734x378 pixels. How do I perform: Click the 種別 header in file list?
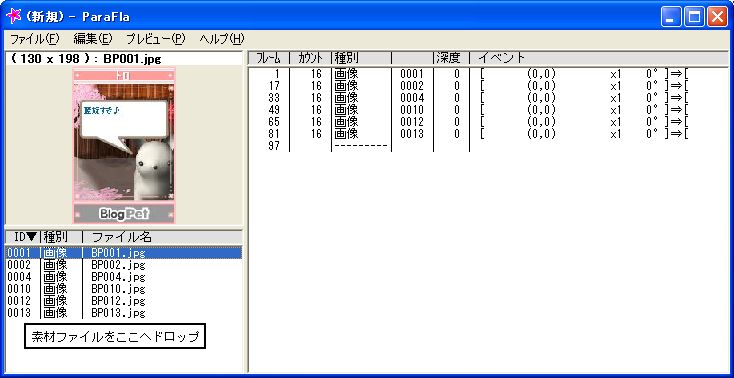point(62,237)
